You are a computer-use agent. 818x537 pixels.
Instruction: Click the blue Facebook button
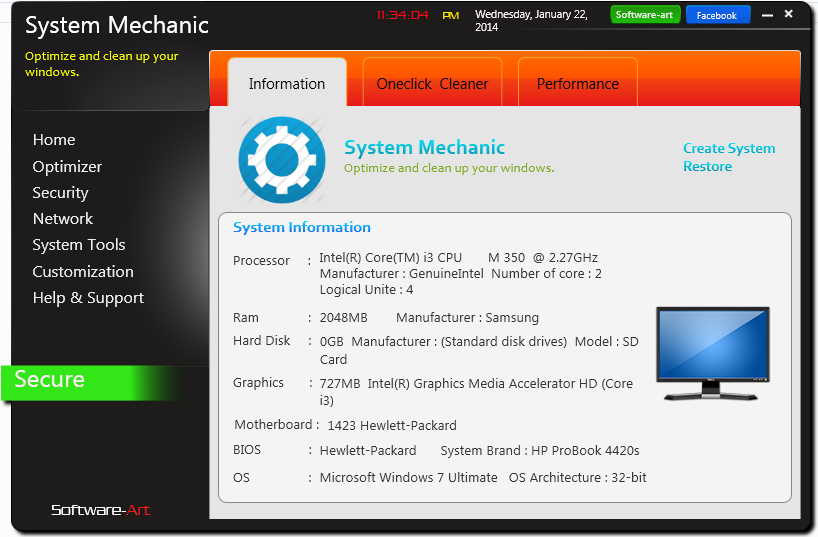(x=717, y=15)
